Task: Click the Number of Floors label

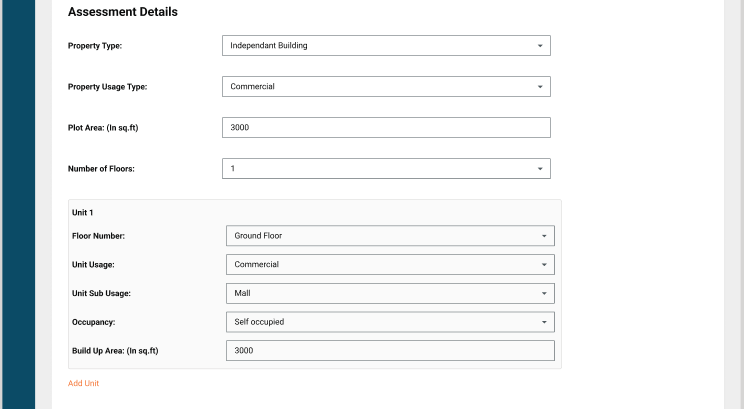Action: coord(101,169)
